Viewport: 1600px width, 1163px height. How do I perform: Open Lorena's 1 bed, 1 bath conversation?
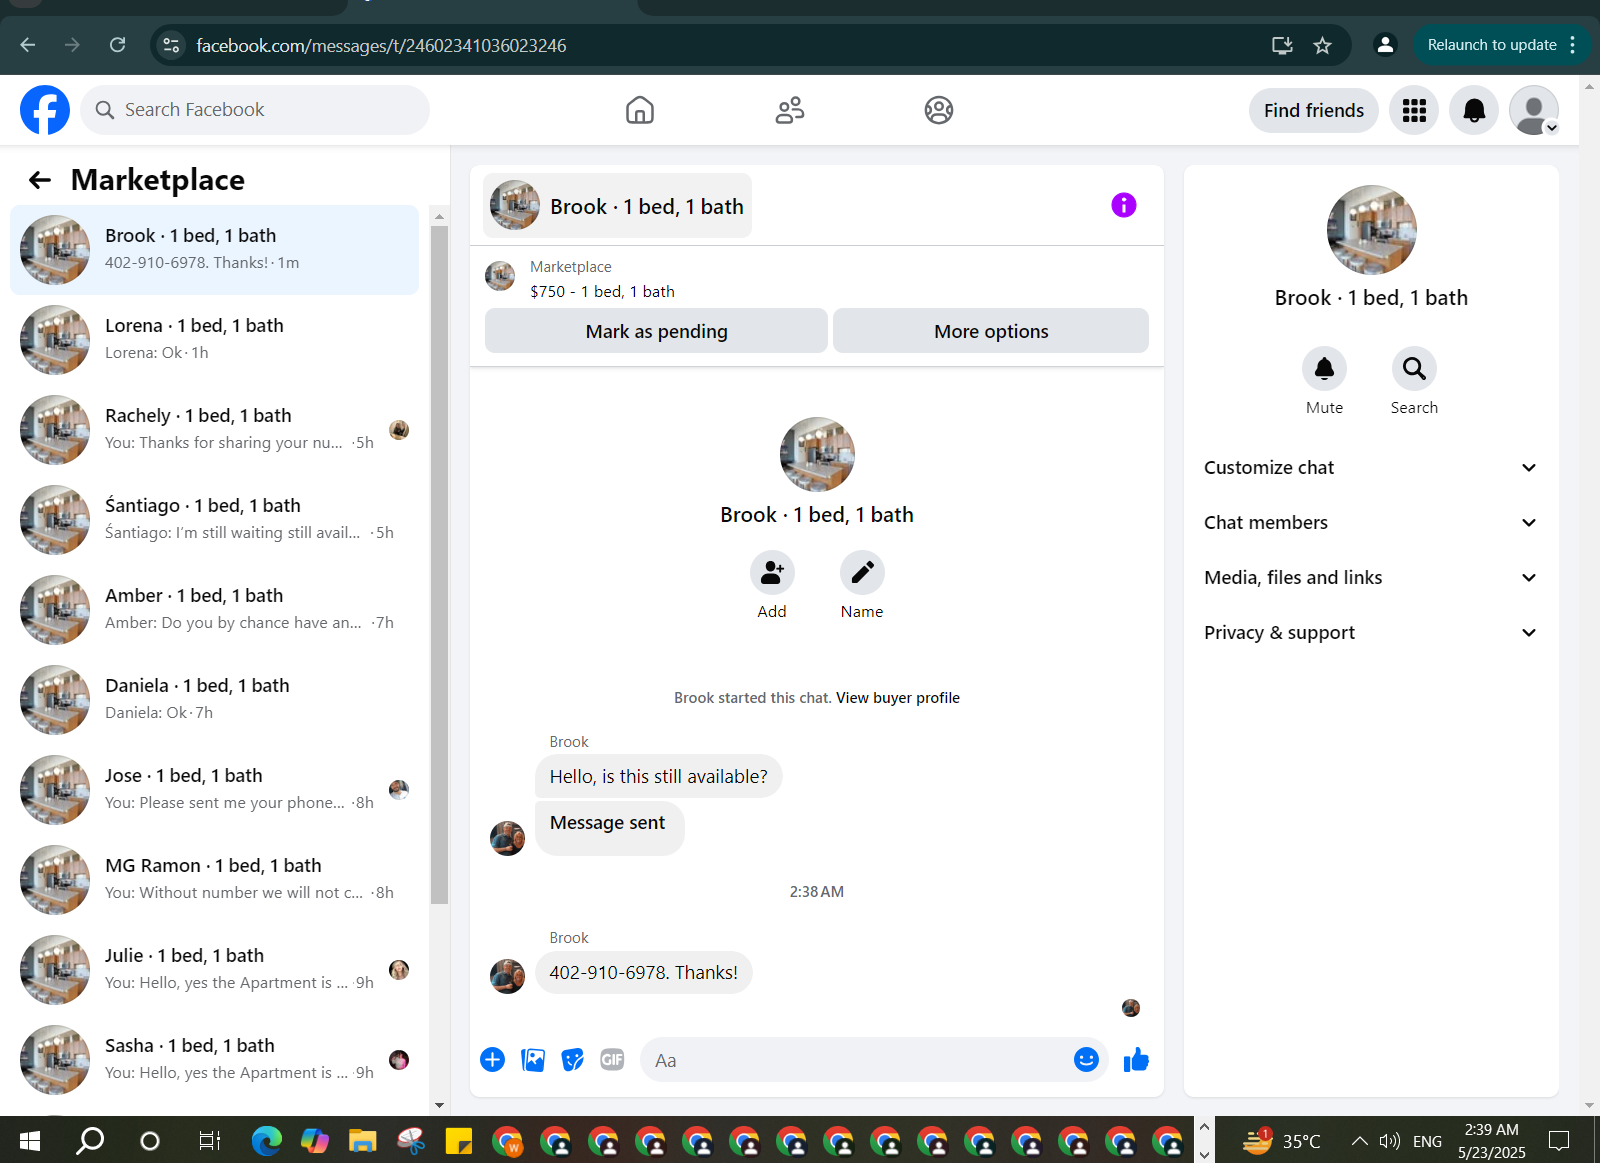215,340
